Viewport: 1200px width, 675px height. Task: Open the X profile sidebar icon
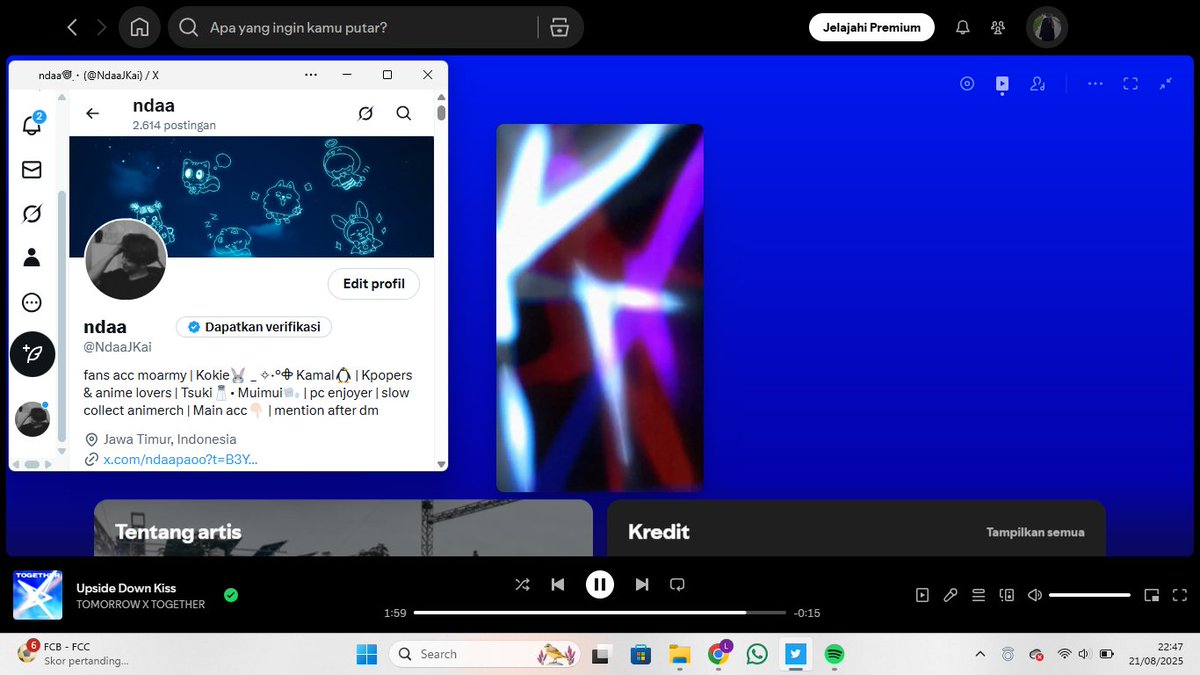pyautogui.click(x=32, y=258)
